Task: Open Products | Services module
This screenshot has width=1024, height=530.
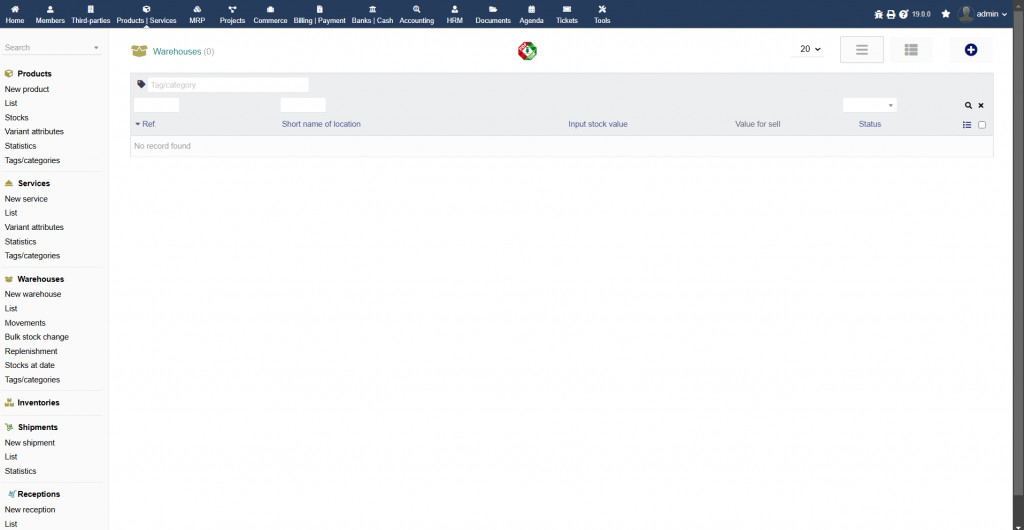Action: point(146,14)
